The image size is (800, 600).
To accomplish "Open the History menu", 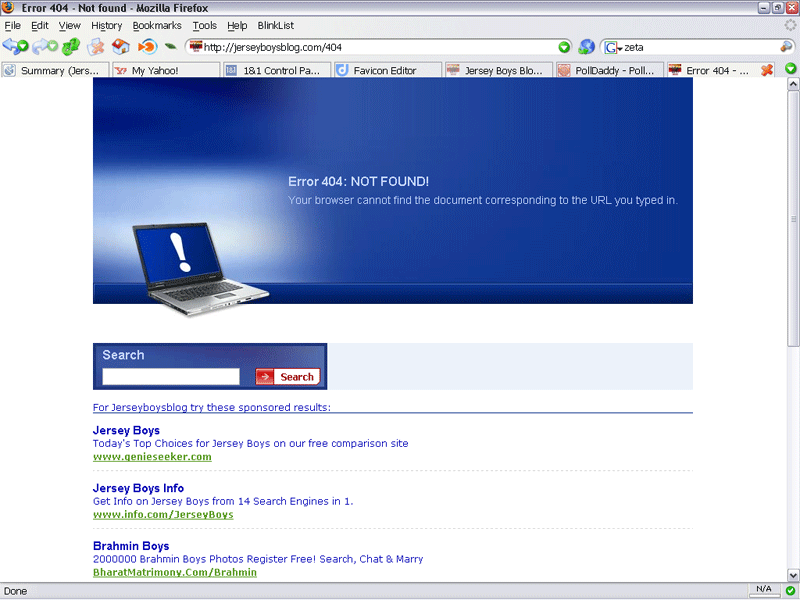I will point(107,26).
